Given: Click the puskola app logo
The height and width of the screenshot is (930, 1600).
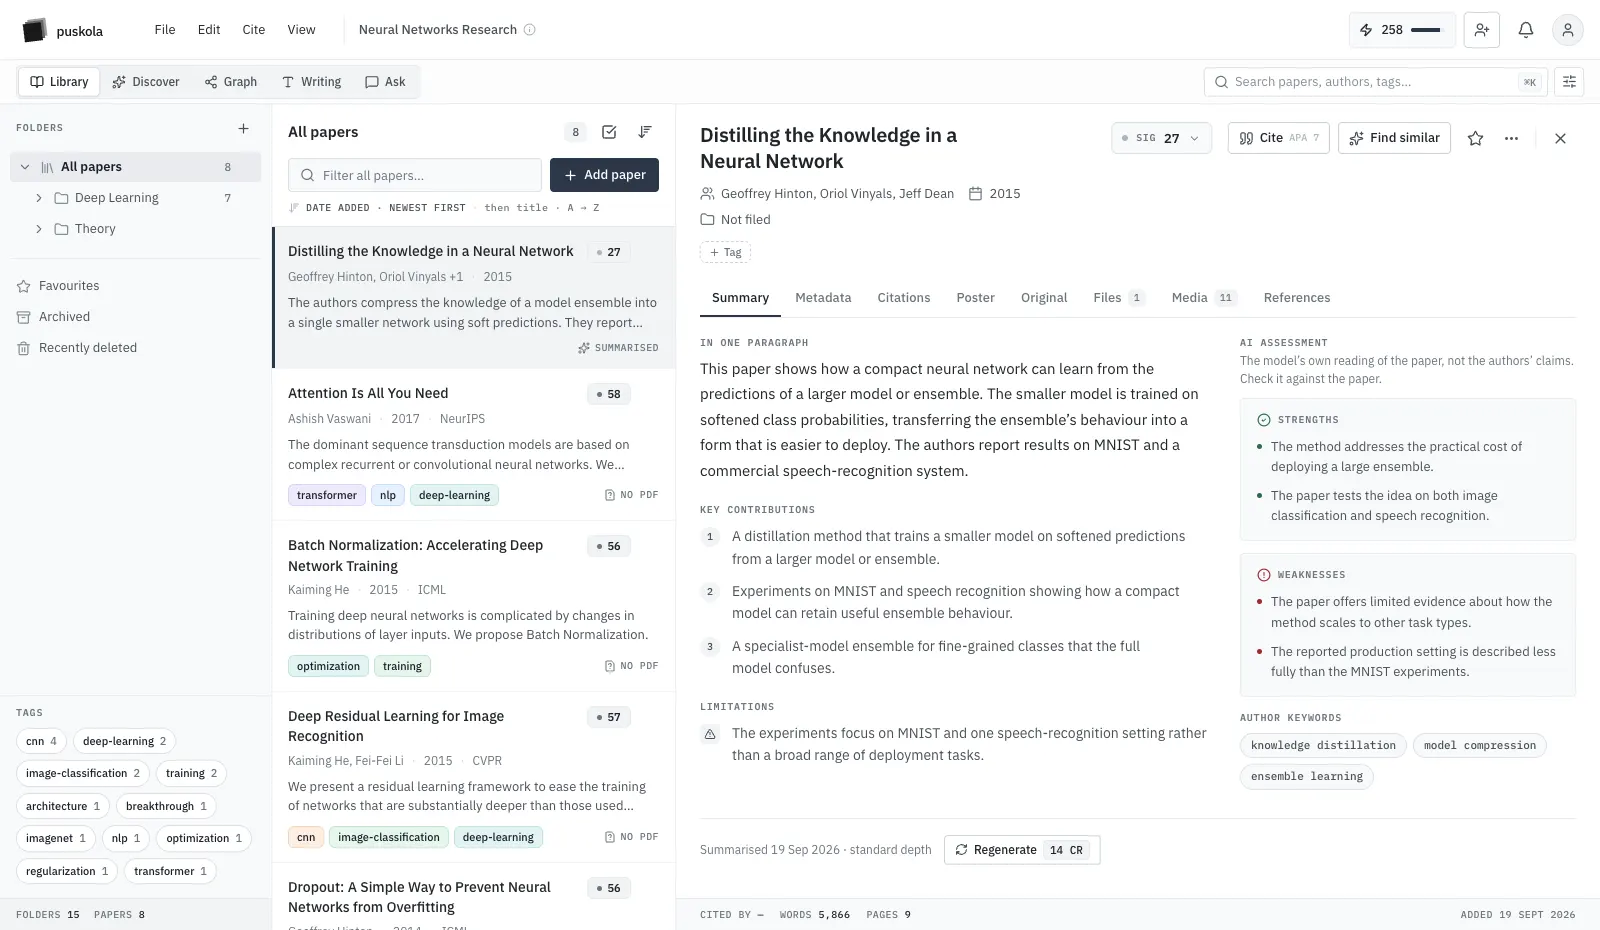Looking at the screenshot, I should (x=35, y=30).
